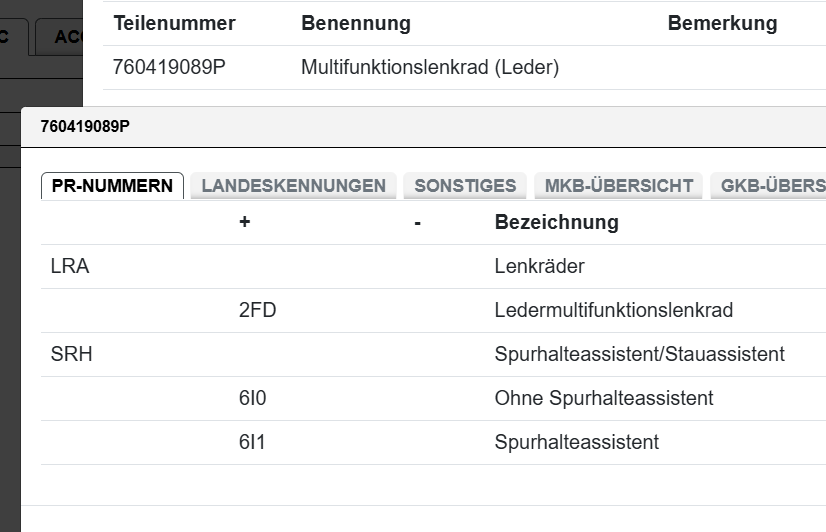Select the Multifunktionslenkrad (Leder) table row
This screenshot has width=826, height=532.
click(x=430, y=68)
